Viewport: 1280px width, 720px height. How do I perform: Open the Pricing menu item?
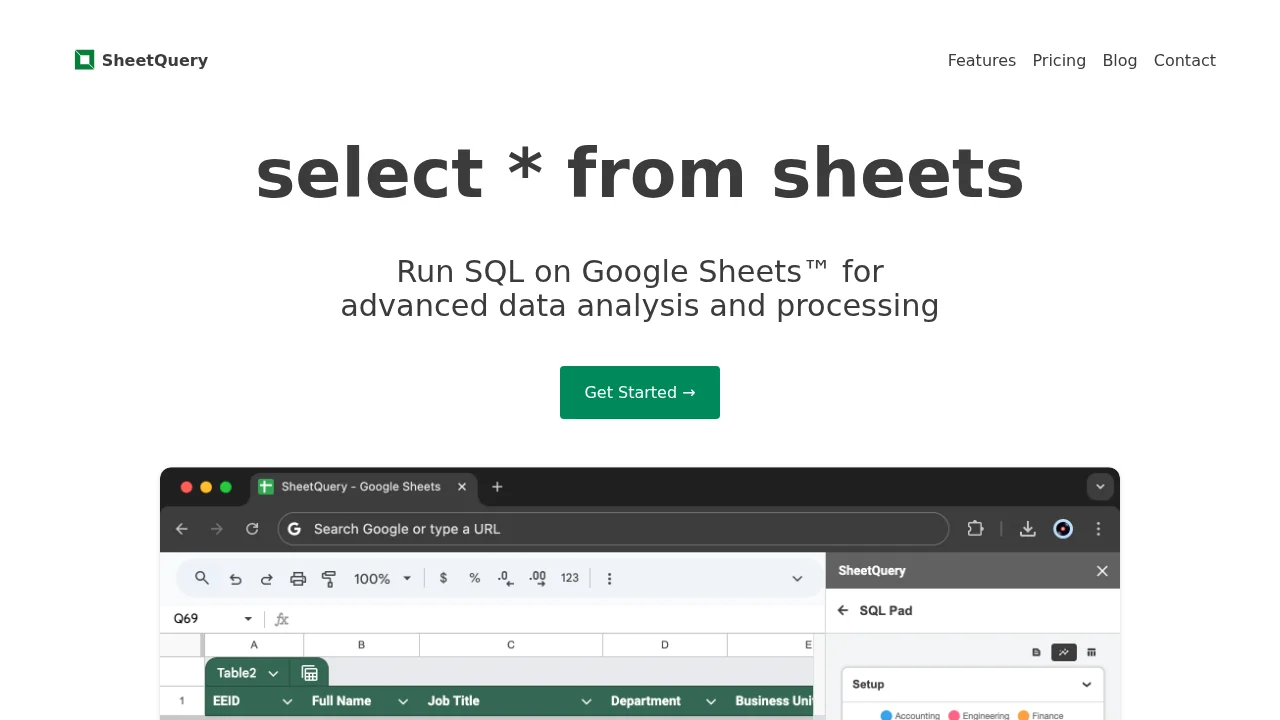point(1059,60)
